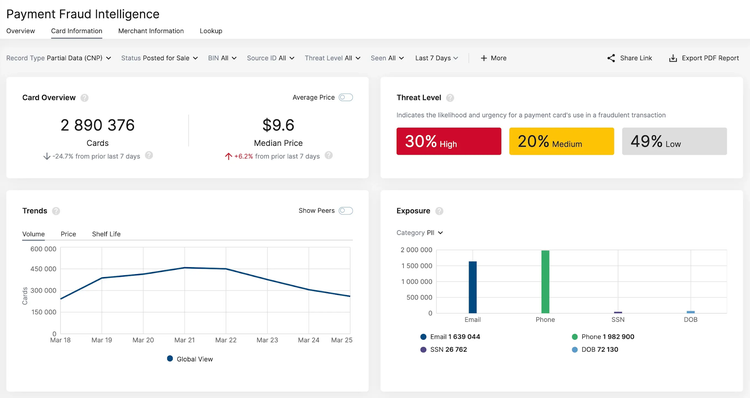Image resolution: width=750 pixels, height=398 pixels.
Task: Click Export PDF Report button text
Action: pyautogui.click(x=710, y=58)
